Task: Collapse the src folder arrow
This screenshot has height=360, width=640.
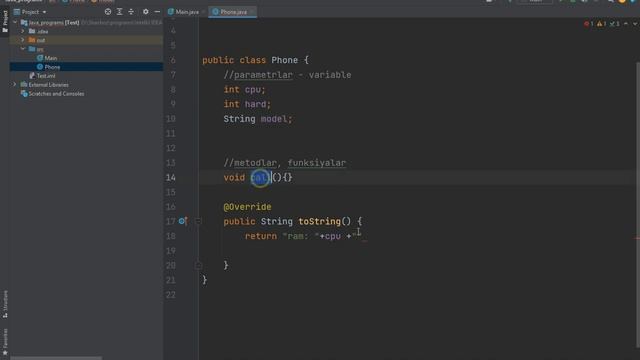Action: 23,49
